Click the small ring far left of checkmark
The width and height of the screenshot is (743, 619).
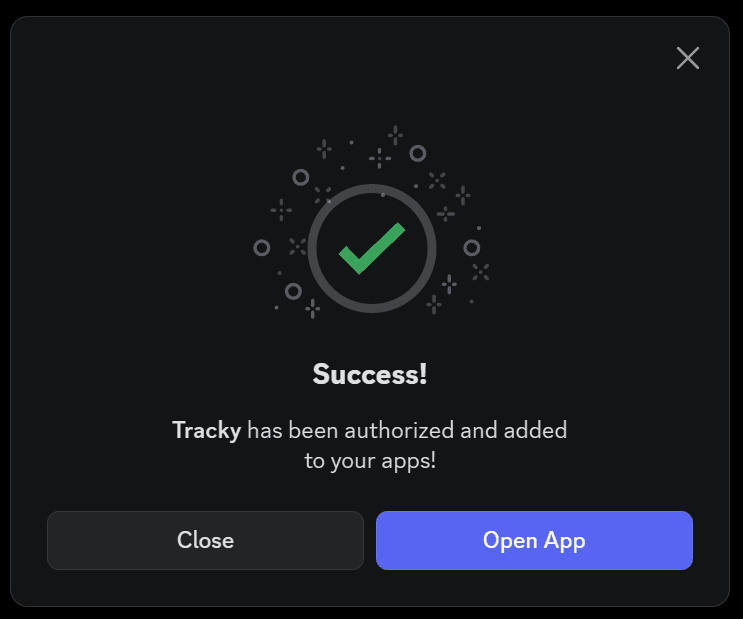262,248
